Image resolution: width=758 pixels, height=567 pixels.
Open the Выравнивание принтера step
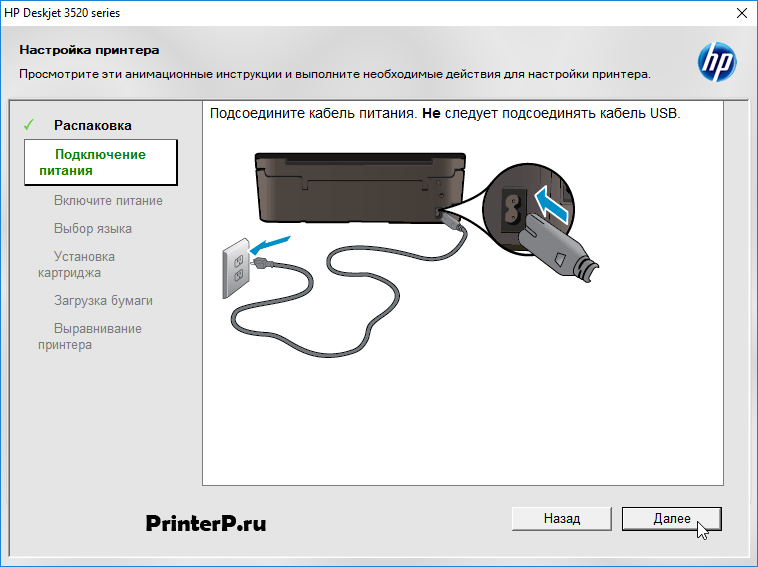pyautogui.click(x=90, y=336)
